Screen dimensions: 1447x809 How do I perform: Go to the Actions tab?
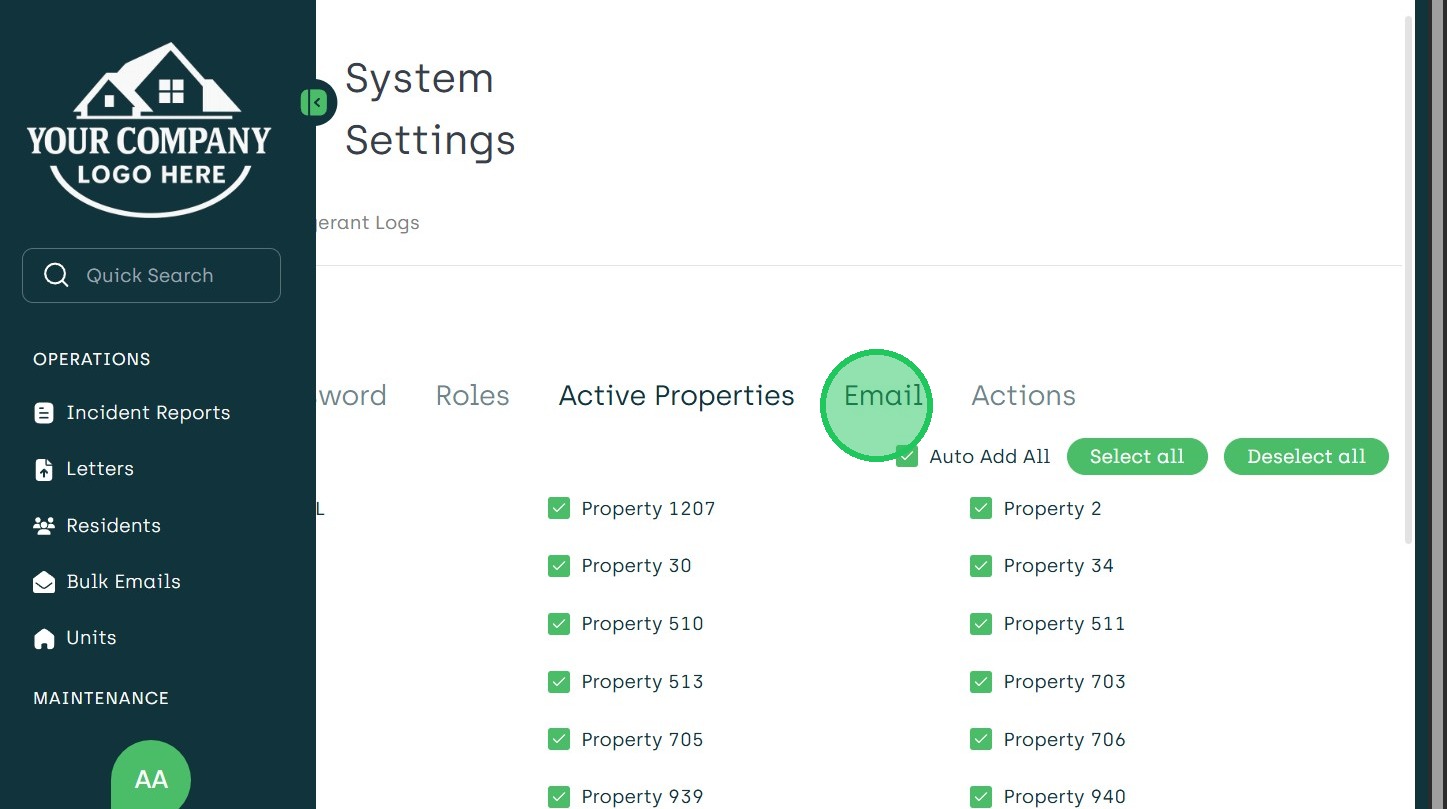click(x=1023, y=396)
